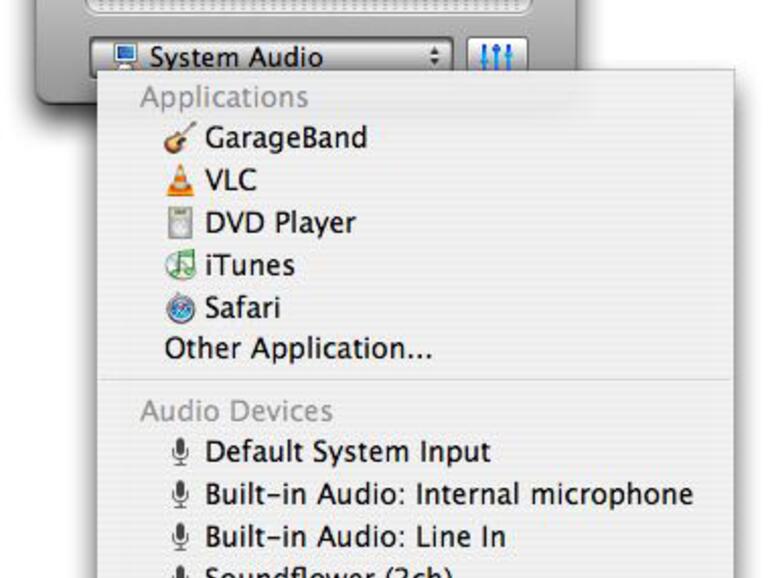The height and width of the screenshot is (578, 770).
Task: Click the DVD Player app icon
Action: (x=180, y=223)
